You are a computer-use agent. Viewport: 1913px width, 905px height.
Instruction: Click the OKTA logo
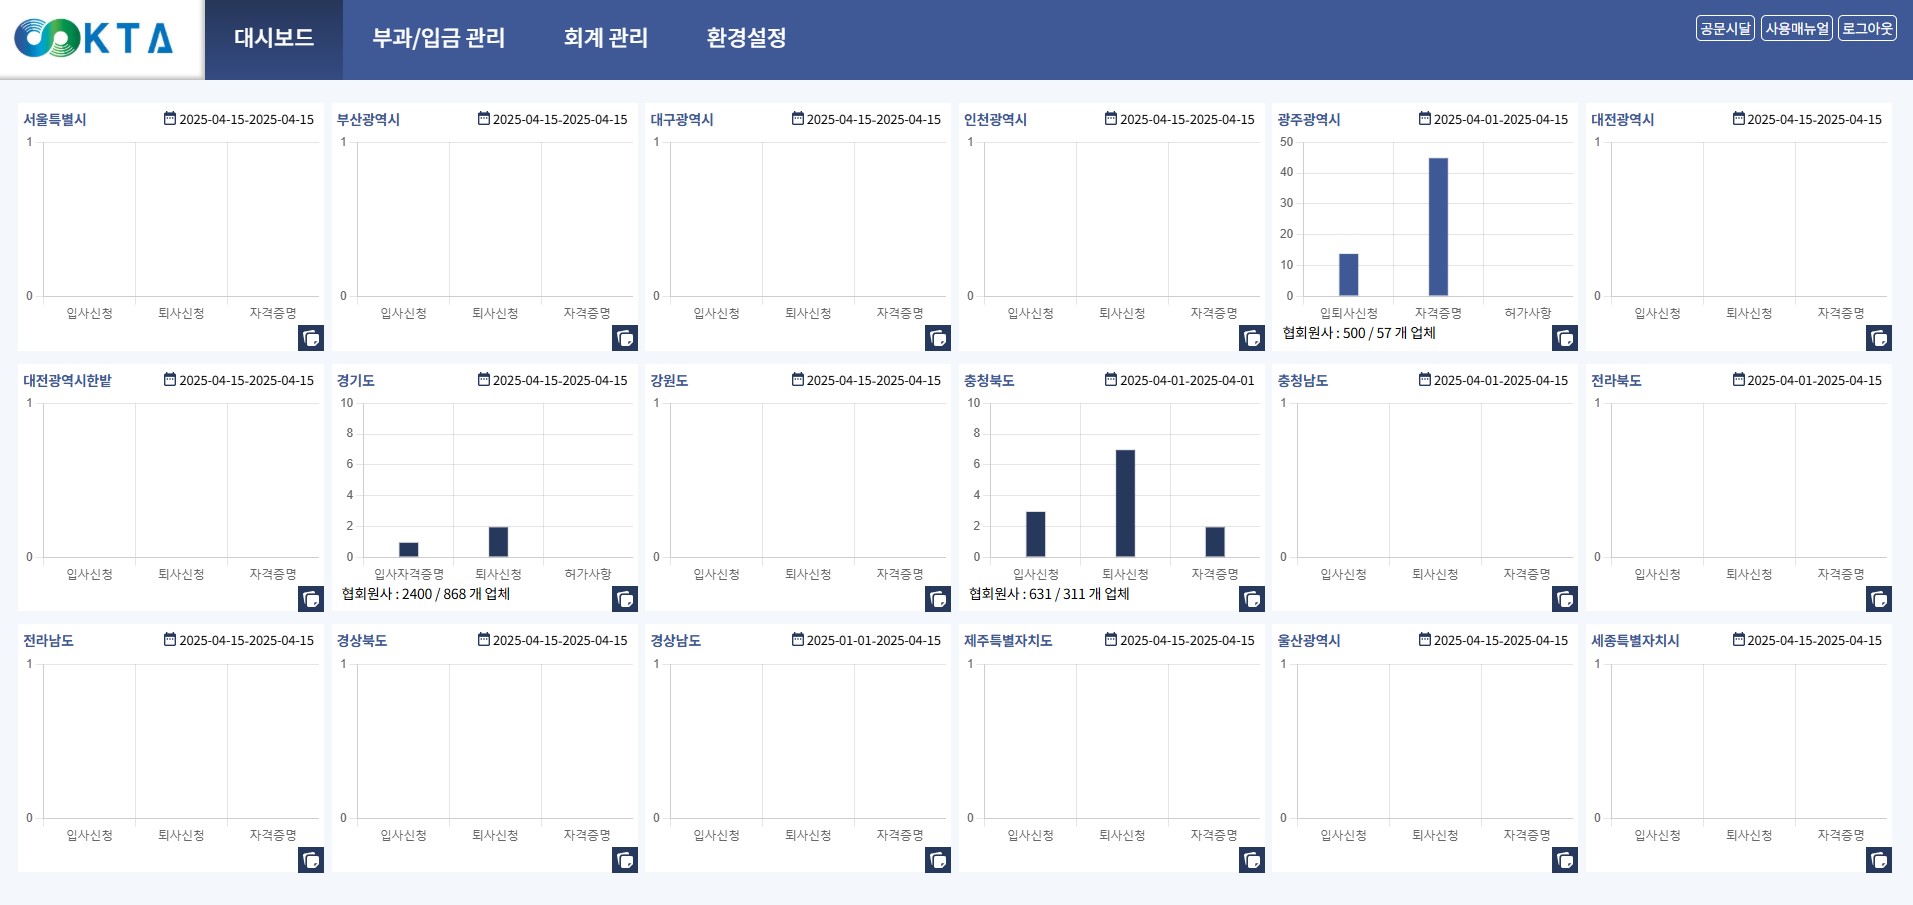tap(94, 38)
